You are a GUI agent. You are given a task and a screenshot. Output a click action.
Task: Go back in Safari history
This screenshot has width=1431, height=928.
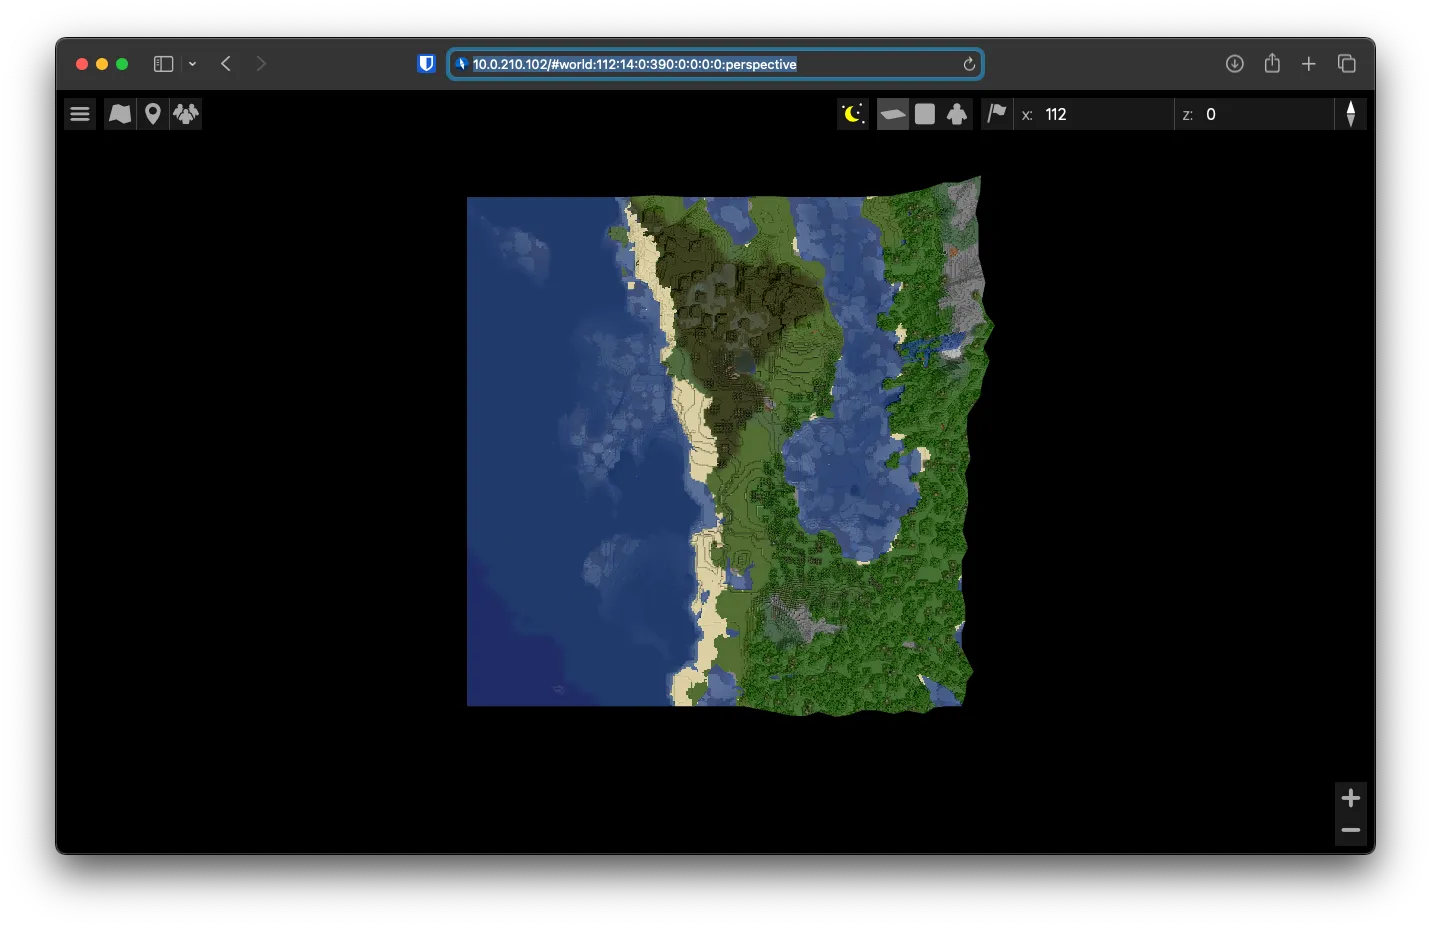226,64
